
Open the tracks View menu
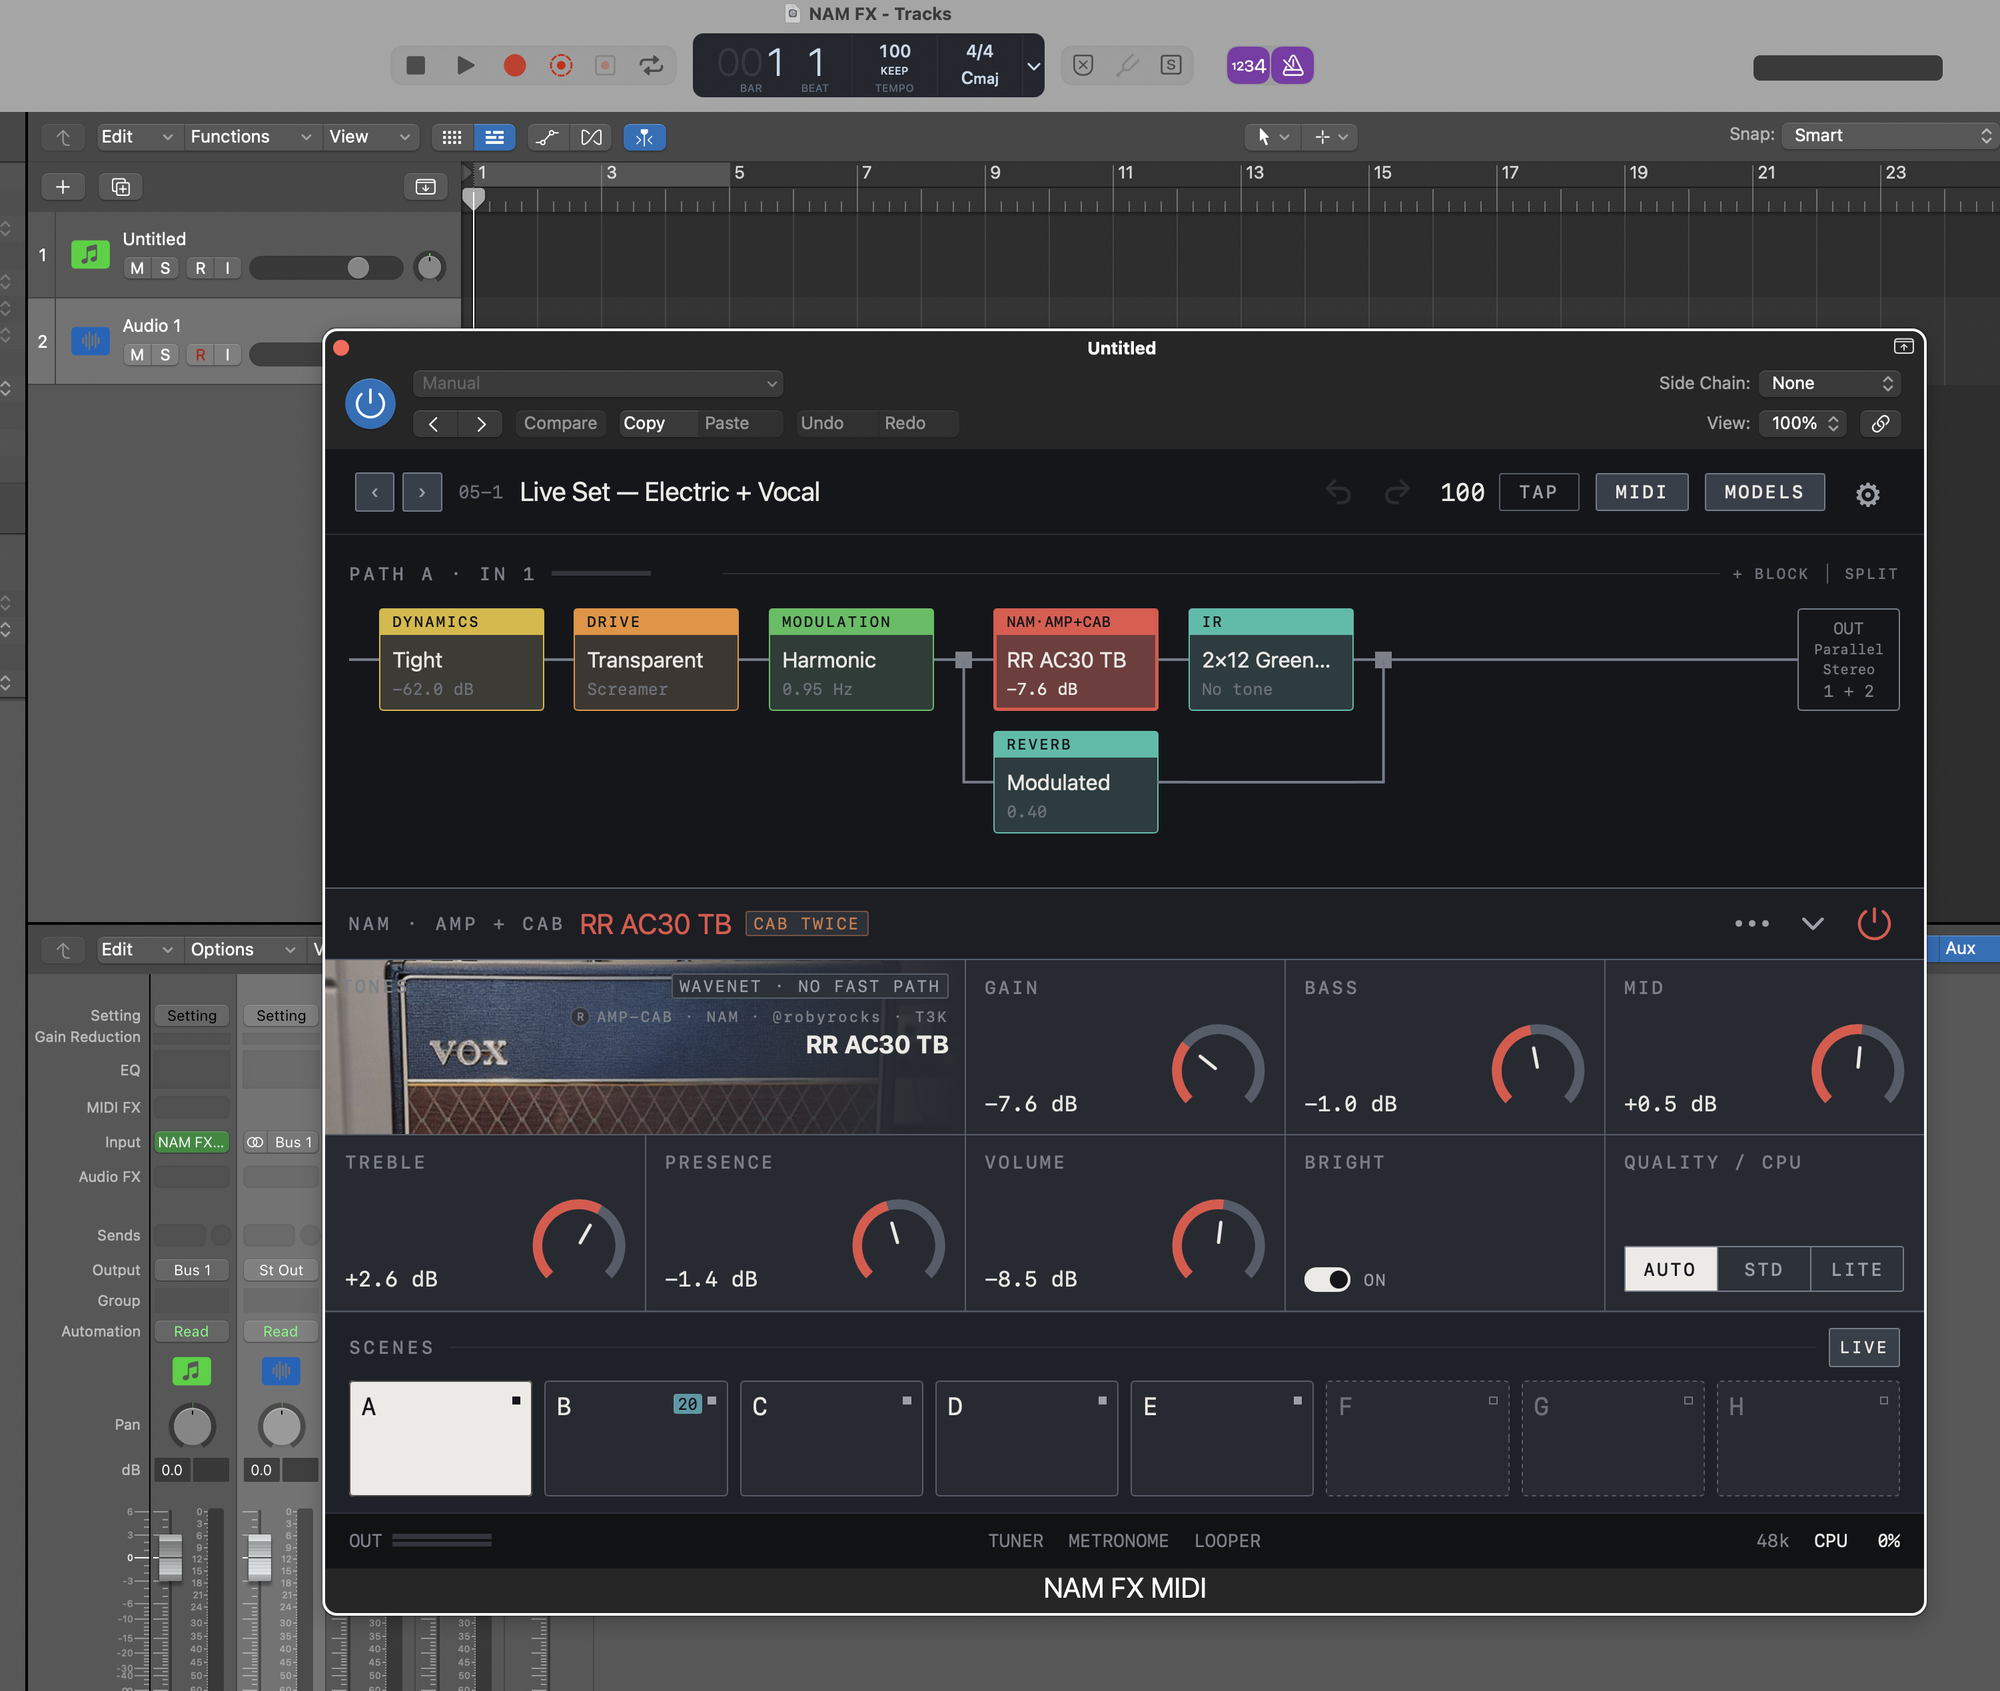369,137
